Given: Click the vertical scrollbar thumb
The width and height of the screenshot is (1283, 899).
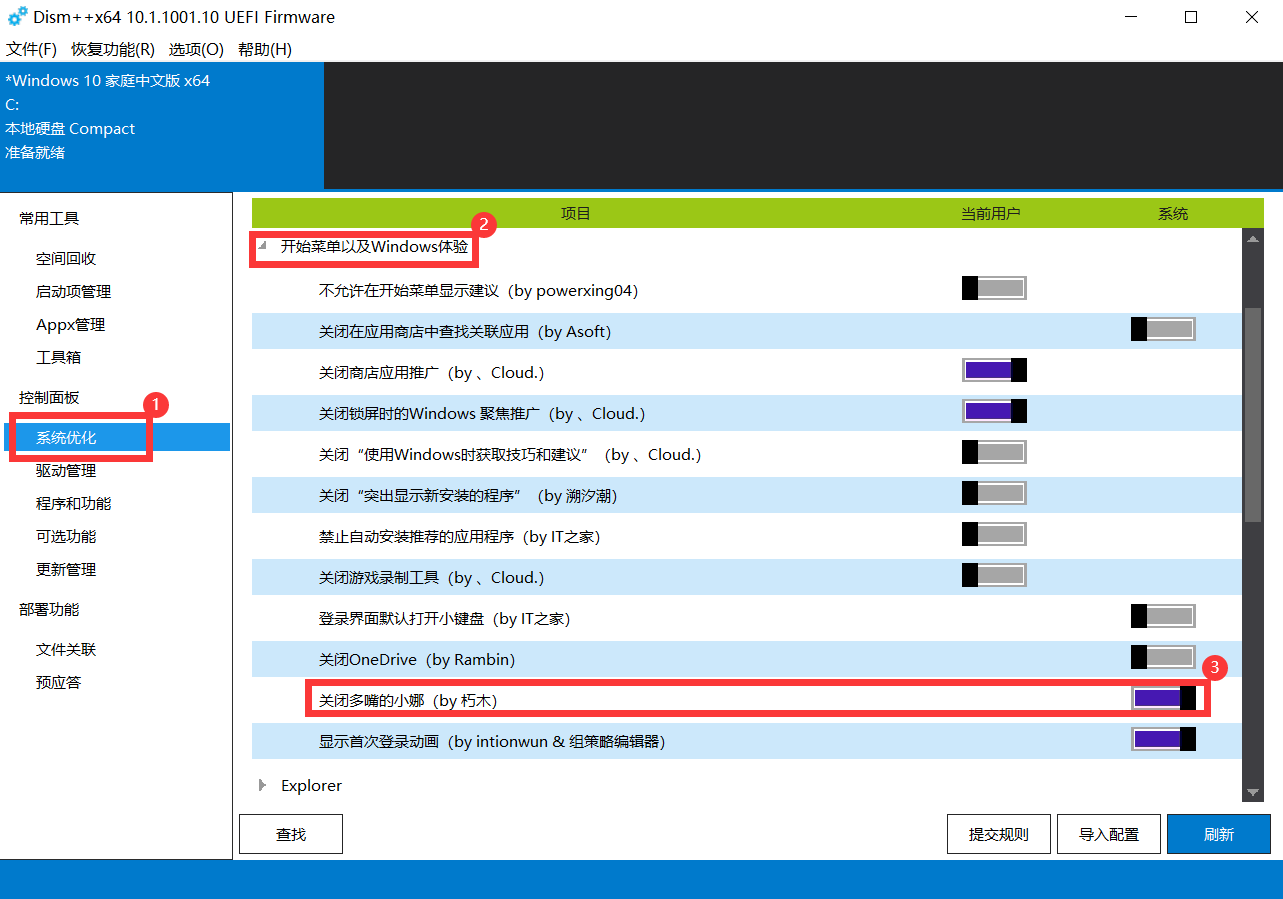Looking at the screenshot, I should 1253,414.
